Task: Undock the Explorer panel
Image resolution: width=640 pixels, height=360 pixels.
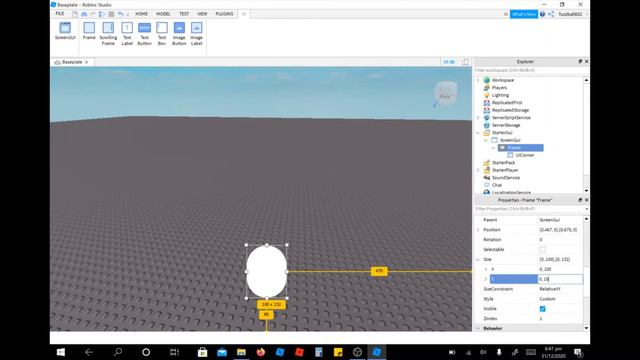Action: pos(580,62)
